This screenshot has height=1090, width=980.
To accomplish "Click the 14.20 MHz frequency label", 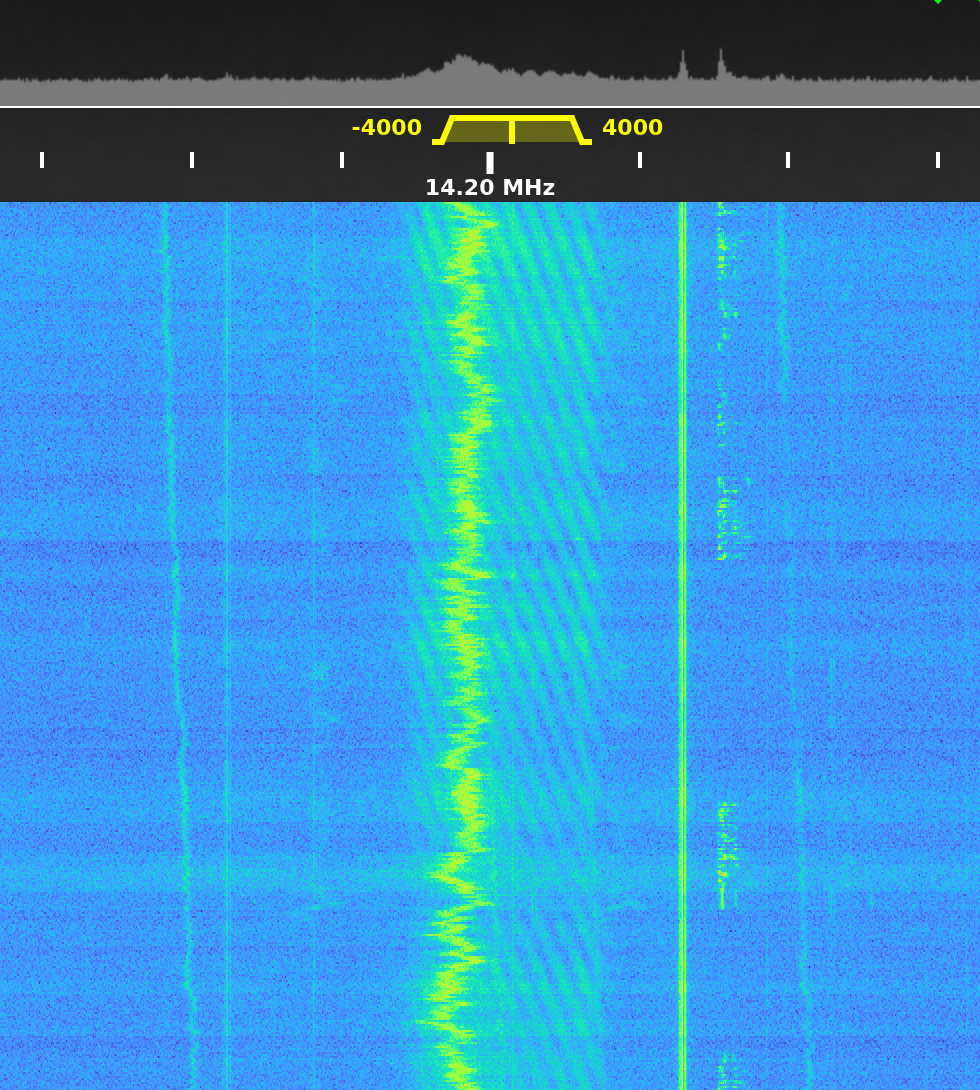I will [x=490, y=188].
